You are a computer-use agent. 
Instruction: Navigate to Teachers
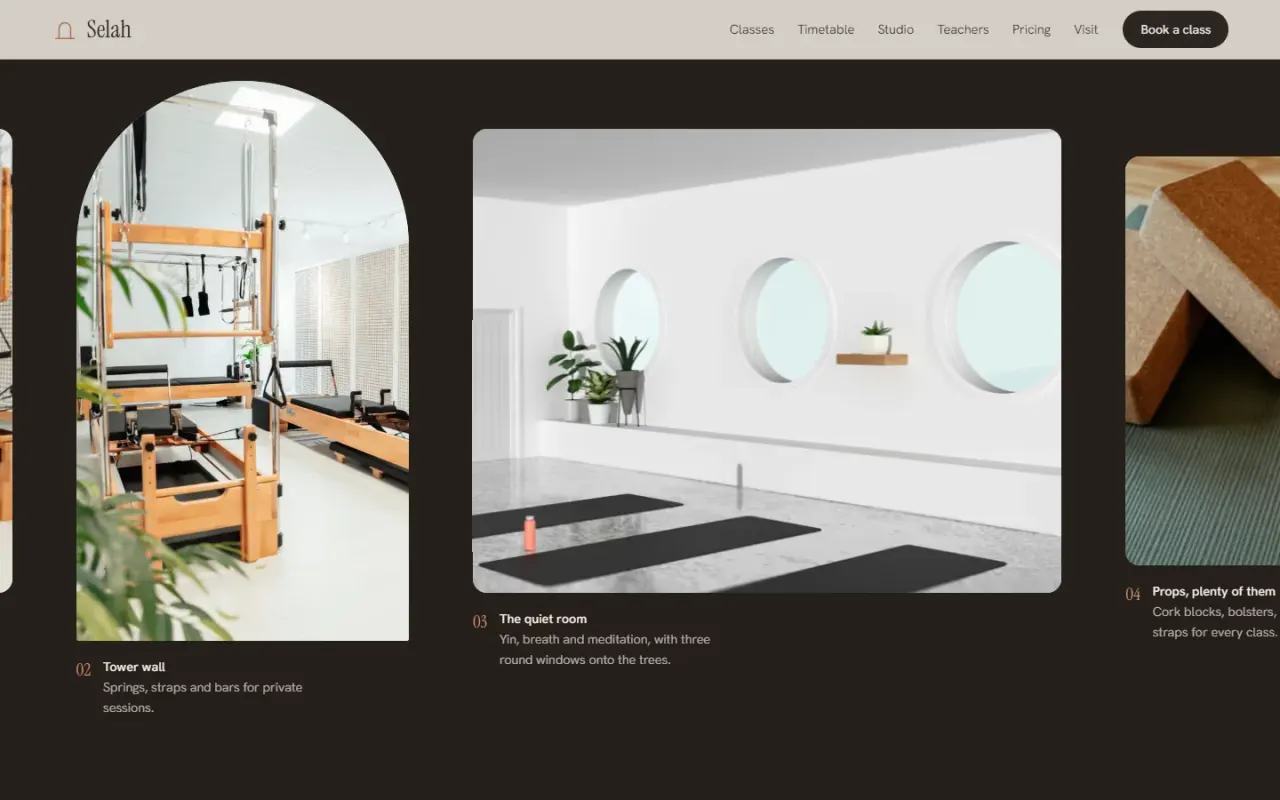(x=963, y=30)
